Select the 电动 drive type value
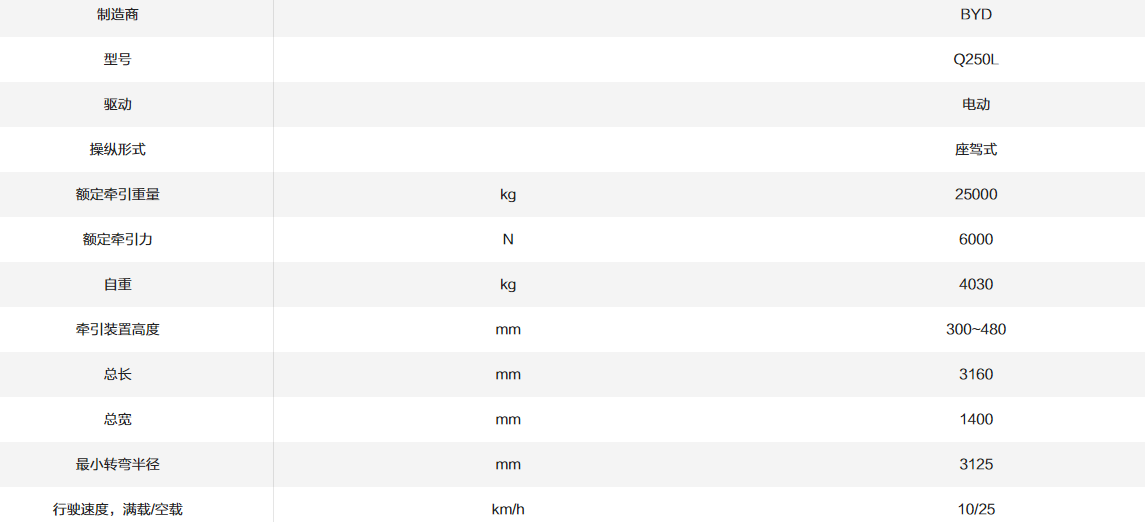Screen dimensions: 1145x522 tap(975, 105)
